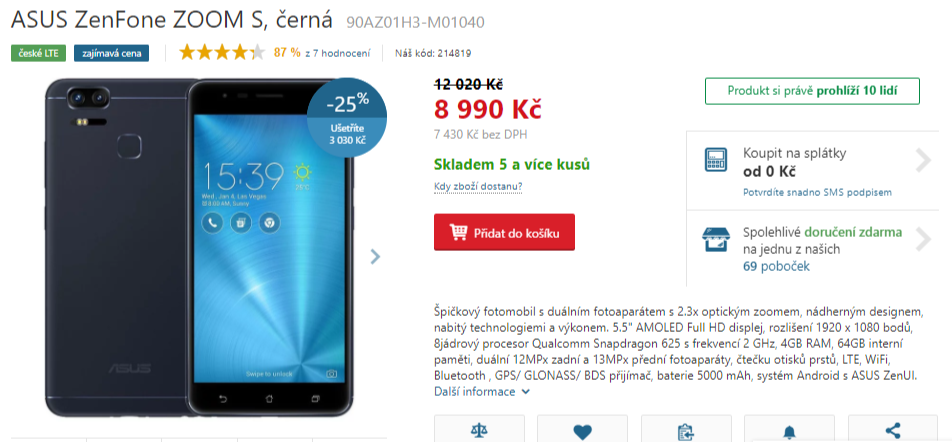Open the doručení zdarma chevron
This screenshot has height=442, width=952.
pos(923,239)
